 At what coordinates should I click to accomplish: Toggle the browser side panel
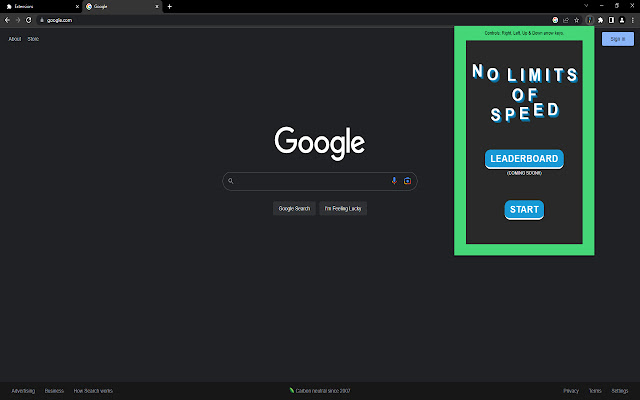coord(611,20)
